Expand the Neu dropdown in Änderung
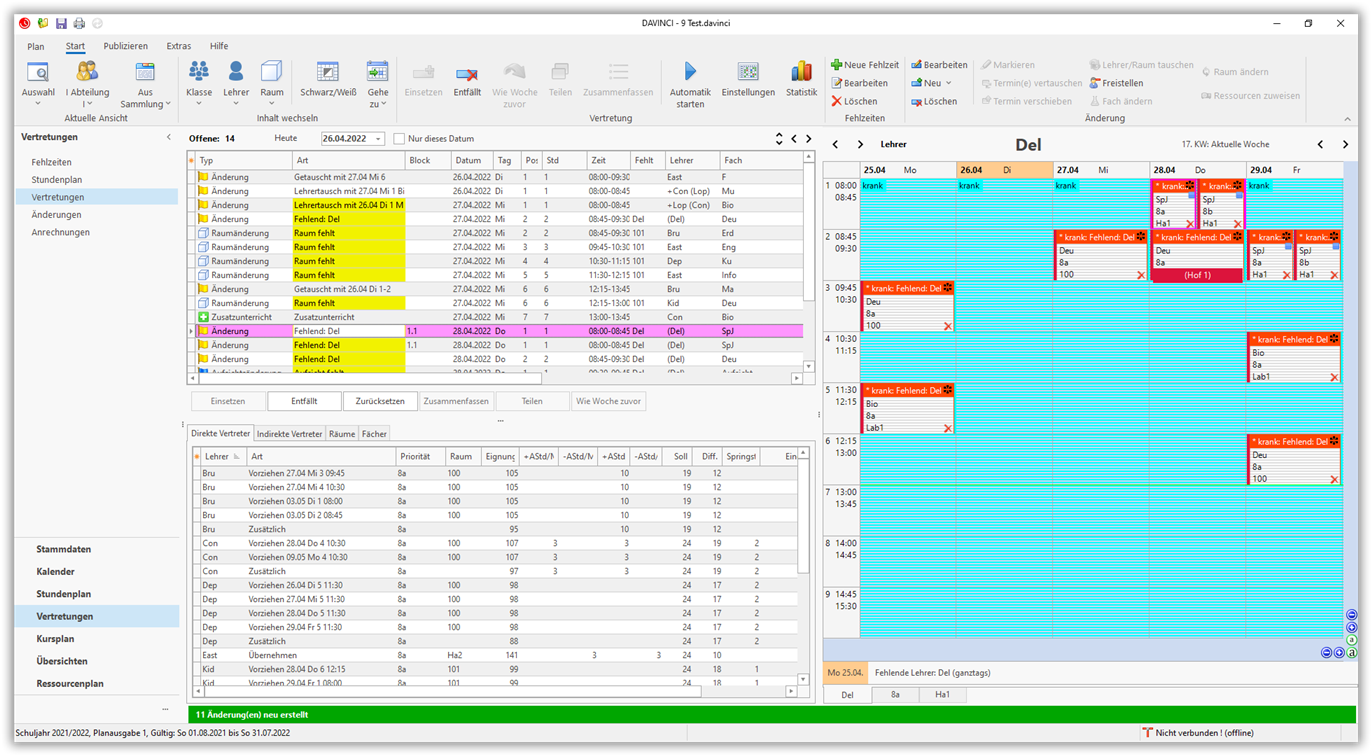This screenshot has height=756, width=1372. pos(948,83)
